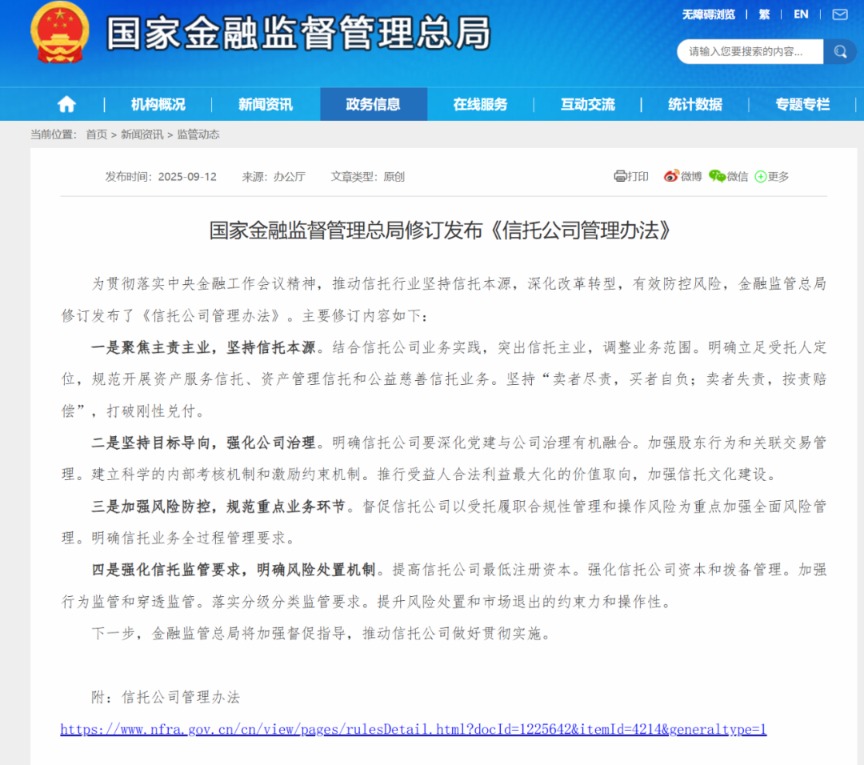Select the 政务信息 menu tab
Screen dimensions: 864x765
tap(374, 104)
